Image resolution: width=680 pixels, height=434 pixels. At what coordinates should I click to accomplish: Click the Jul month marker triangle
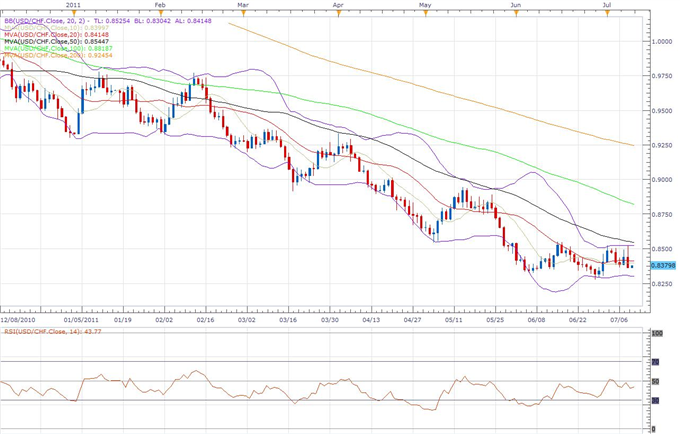607,13
